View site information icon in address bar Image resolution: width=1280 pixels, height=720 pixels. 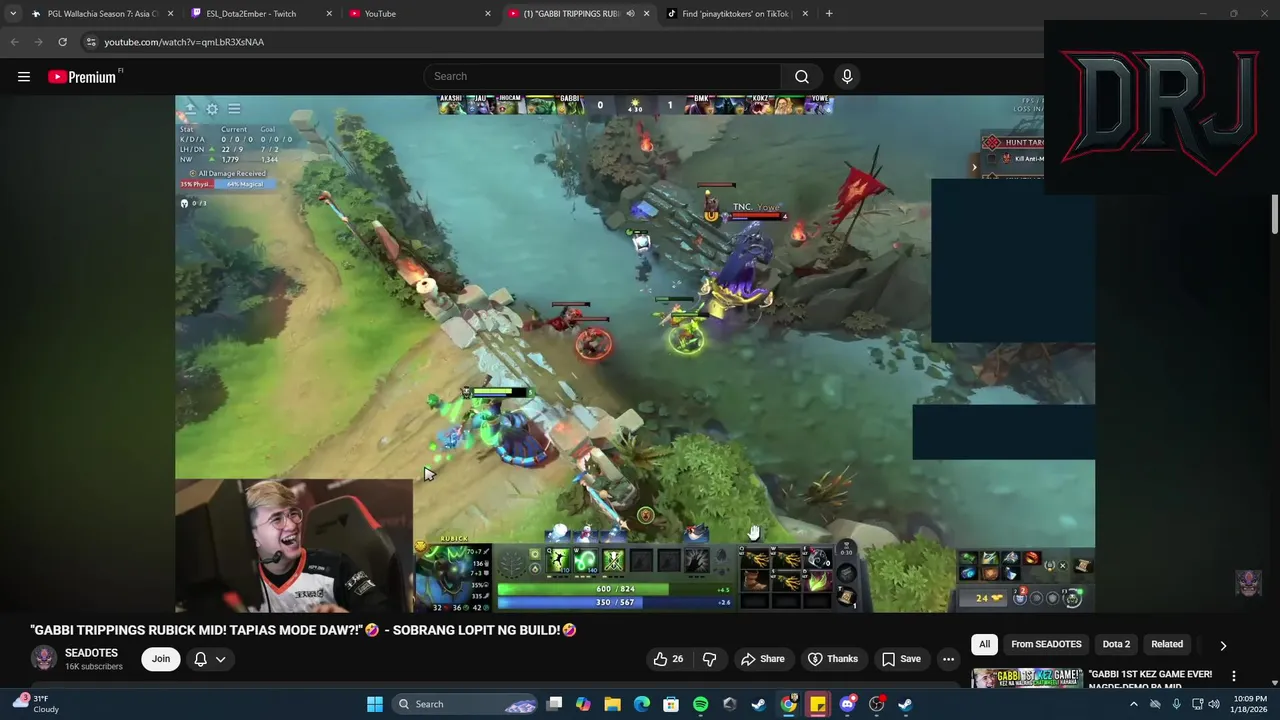point(91,42)
